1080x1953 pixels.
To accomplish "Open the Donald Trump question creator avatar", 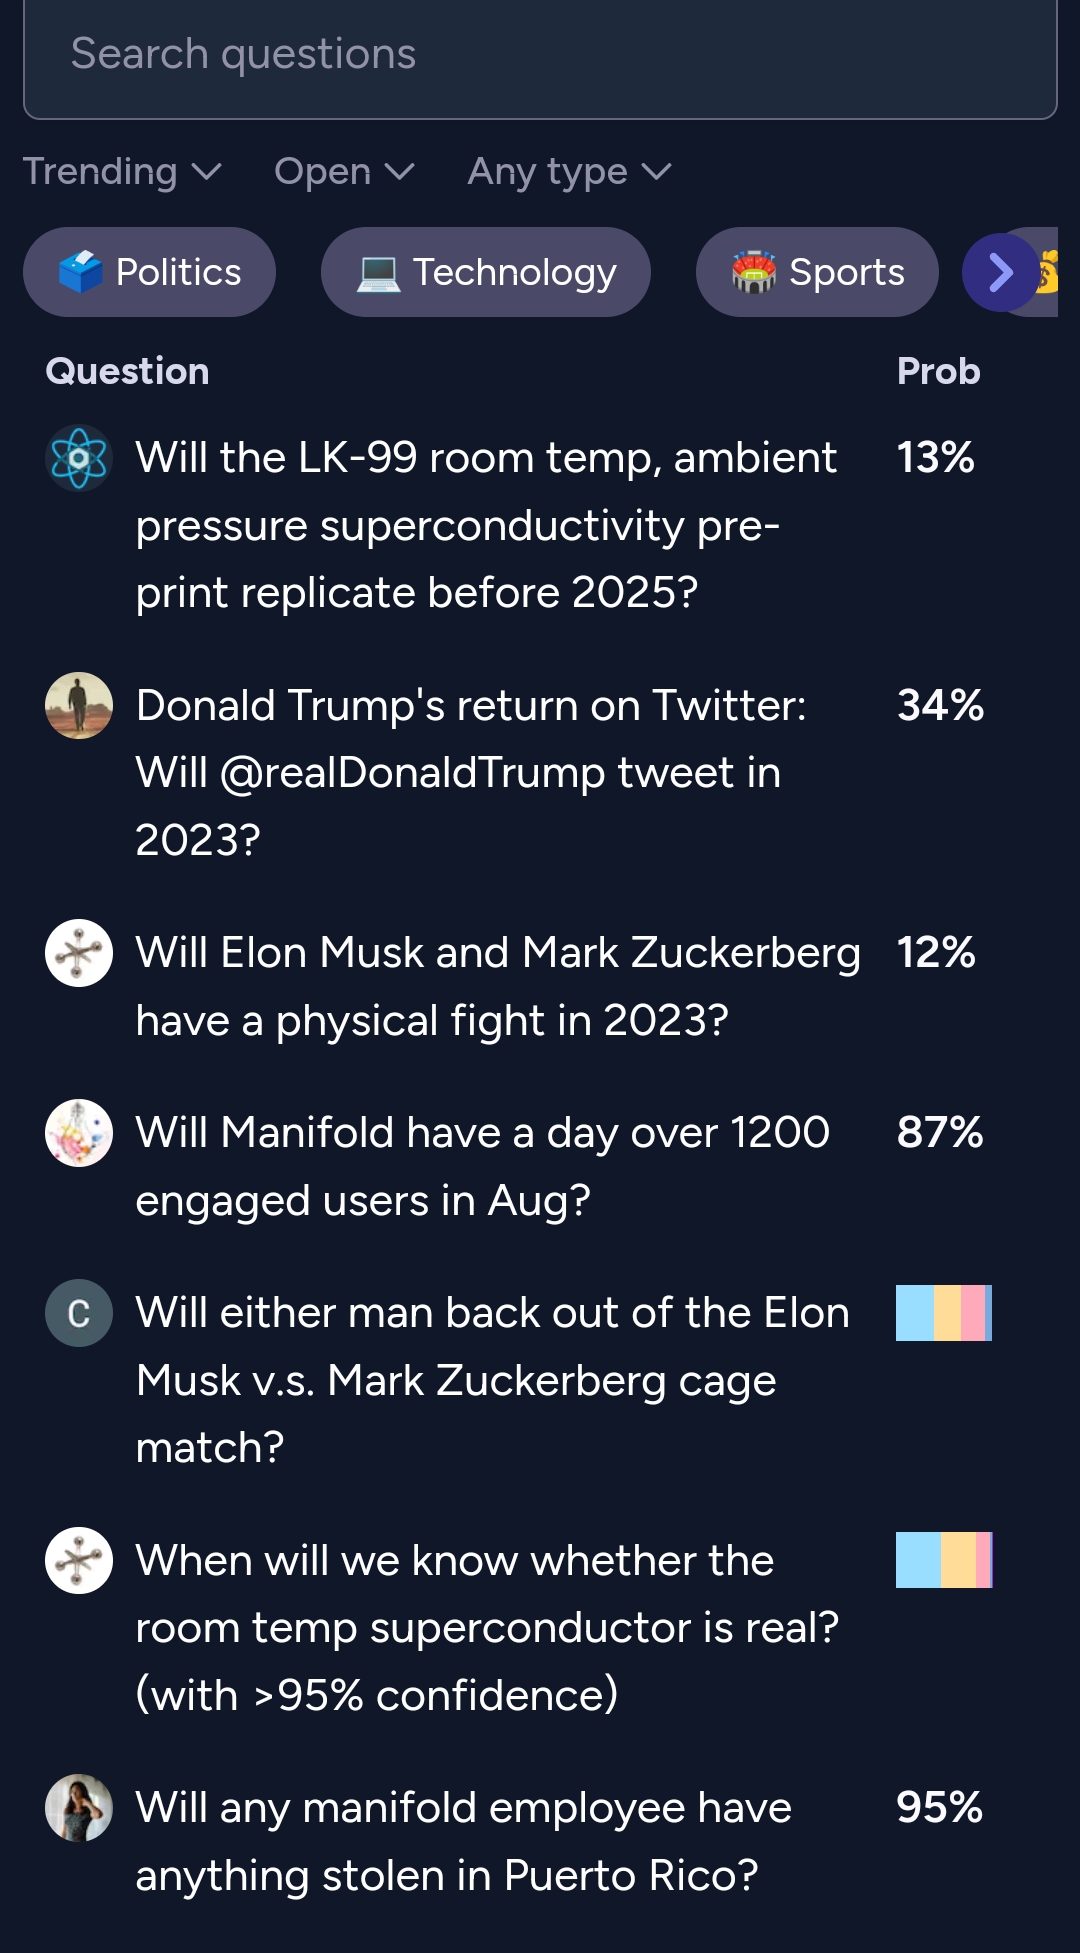I will pyautogui.click(x=79, y=705).
